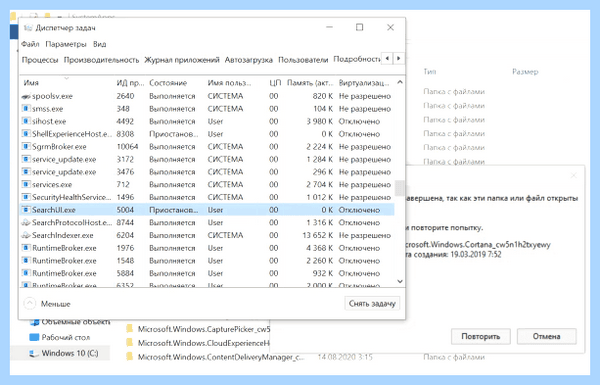Viewport: 600px width, 385px height.
Task: Select the service_update.exe icon with PID 3476
Action: [x=26, y=172]
